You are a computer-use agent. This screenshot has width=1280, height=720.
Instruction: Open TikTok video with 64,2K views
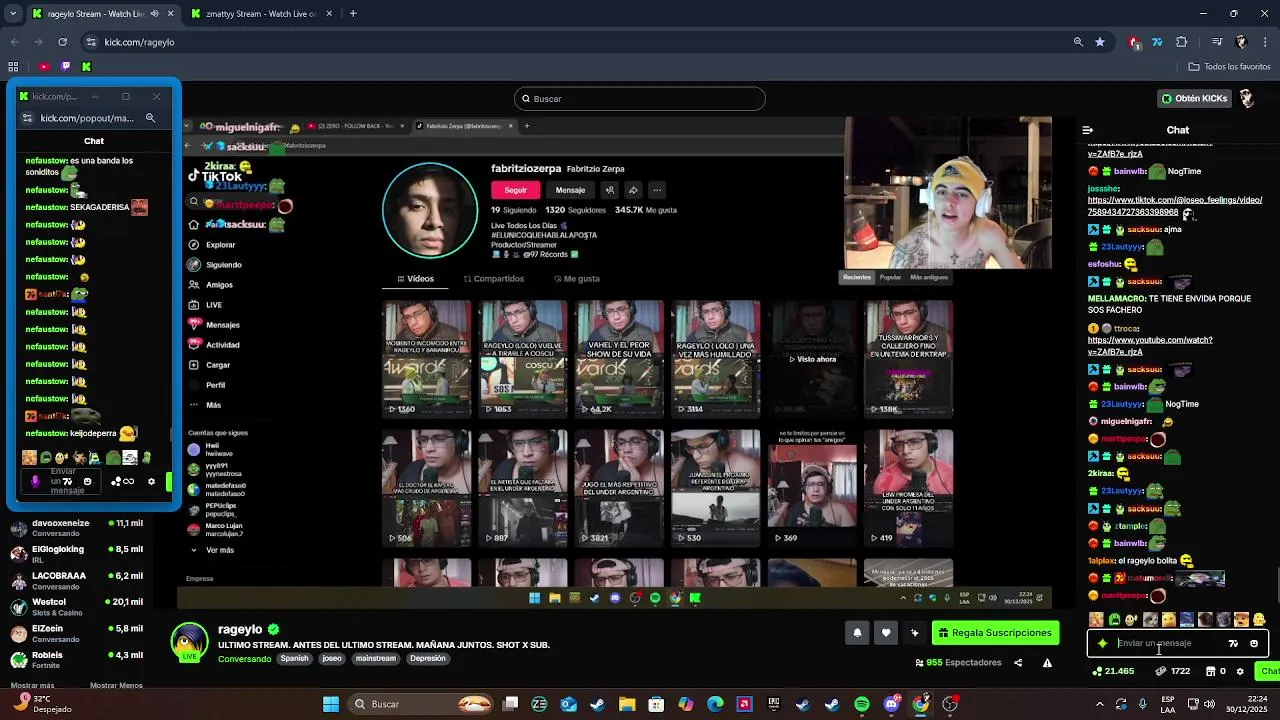[x=619, y=358]
